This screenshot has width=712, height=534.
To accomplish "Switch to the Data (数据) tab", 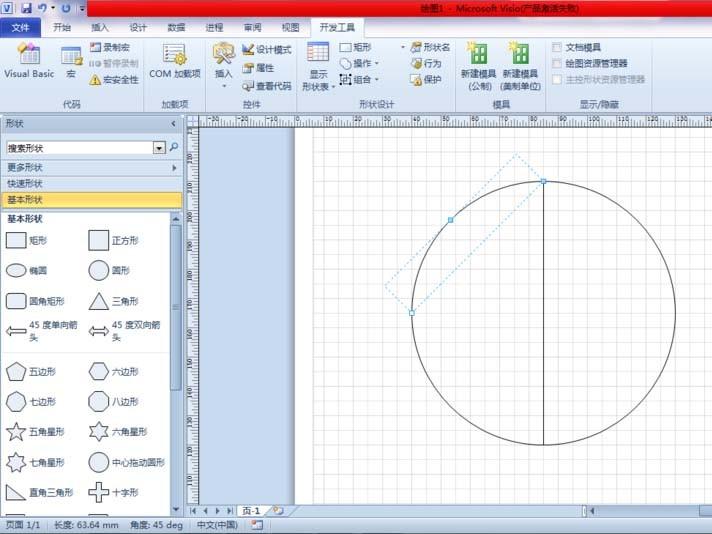I will [x=176, y=28].
